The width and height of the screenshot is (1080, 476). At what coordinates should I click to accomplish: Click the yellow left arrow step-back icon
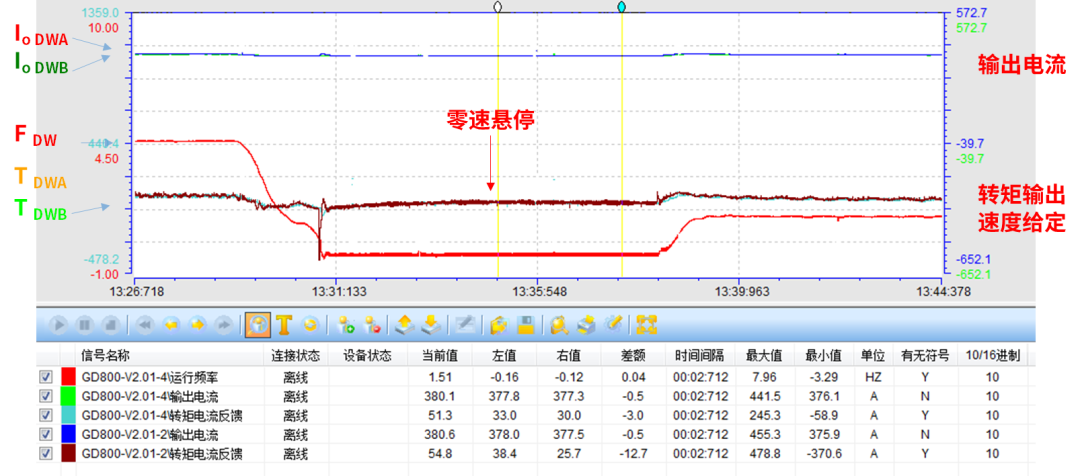171,325
